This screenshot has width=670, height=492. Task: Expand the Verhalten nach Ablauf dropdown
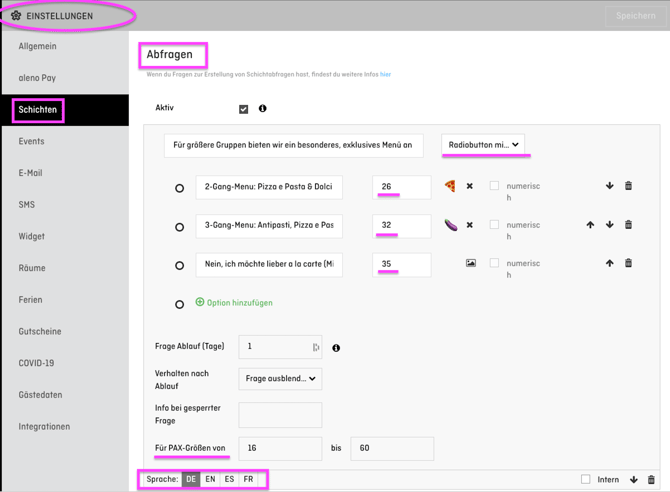click(280, 379)
